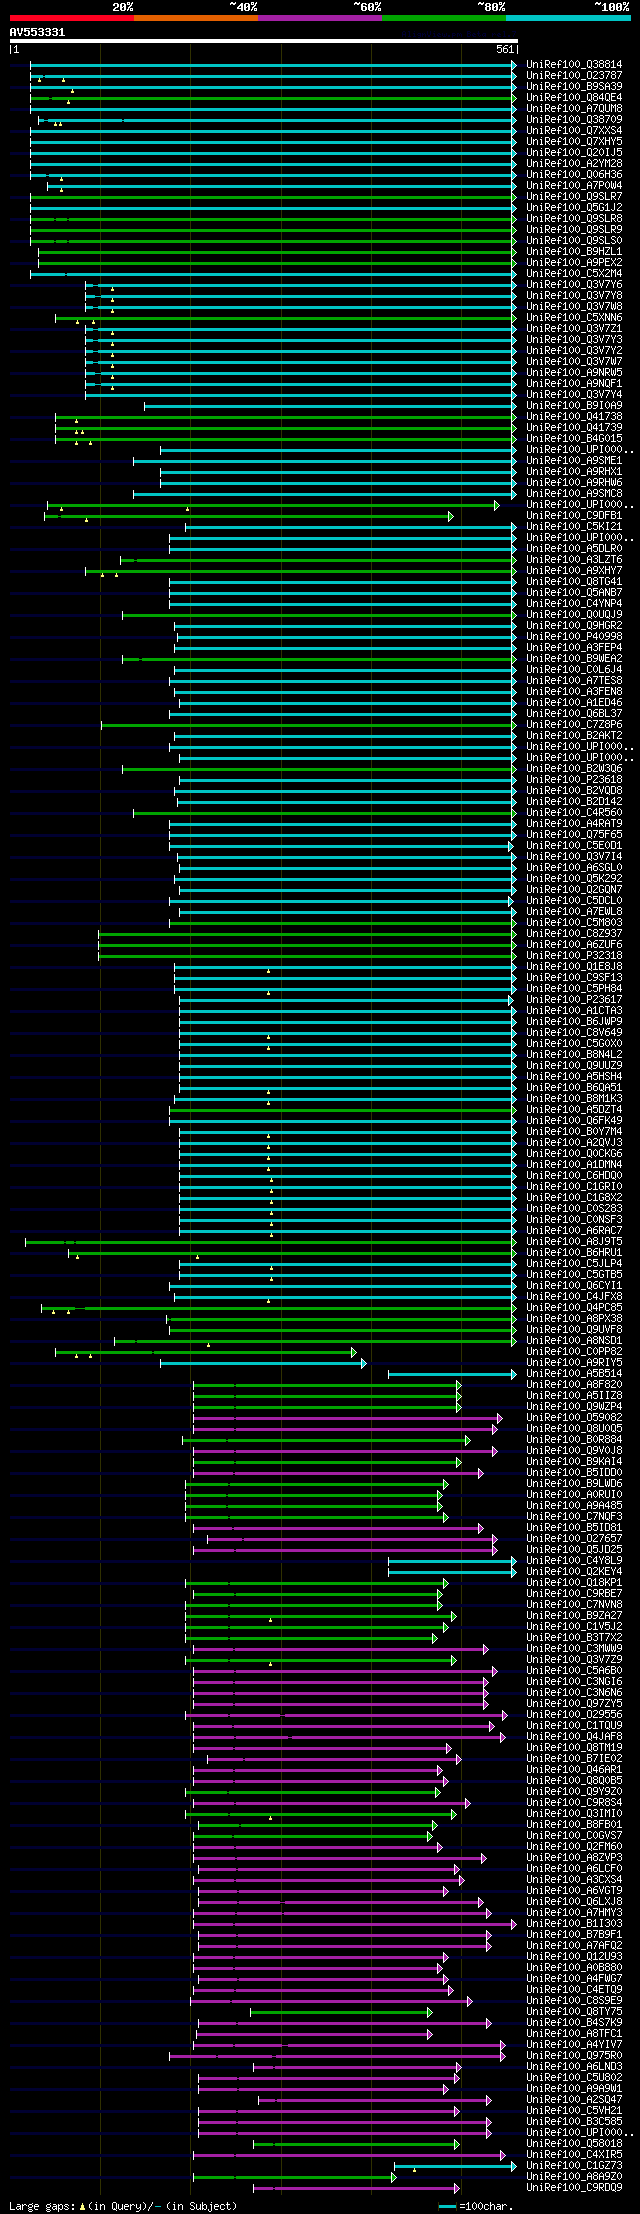640x2214 pixels.
Task: Select hit label UniRef100_B9LWD6
Action: pos(574,1484)
